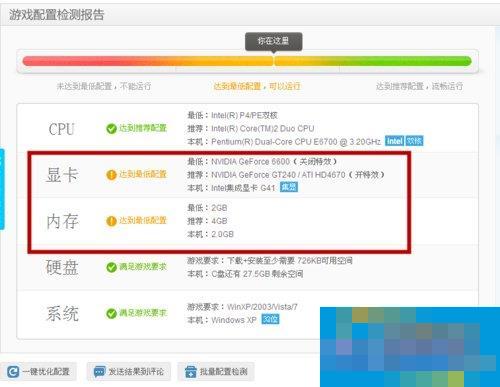Click the 游戏配置检测报告 title
The height and width of the screenshot is (387, 500).
click(57, 15)
